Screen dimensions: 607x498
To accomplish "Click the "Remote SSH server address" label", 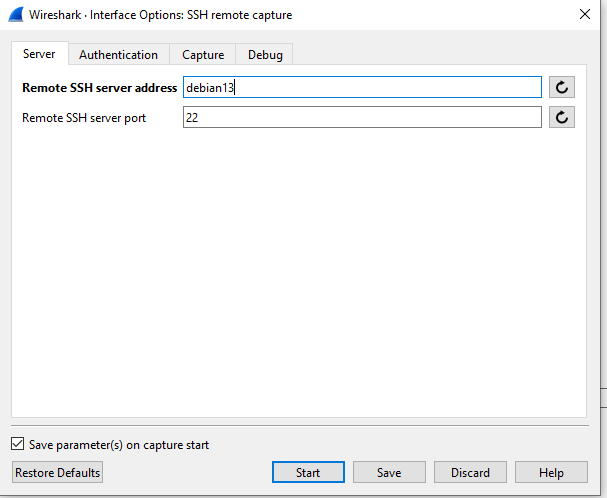I will 99,88.
